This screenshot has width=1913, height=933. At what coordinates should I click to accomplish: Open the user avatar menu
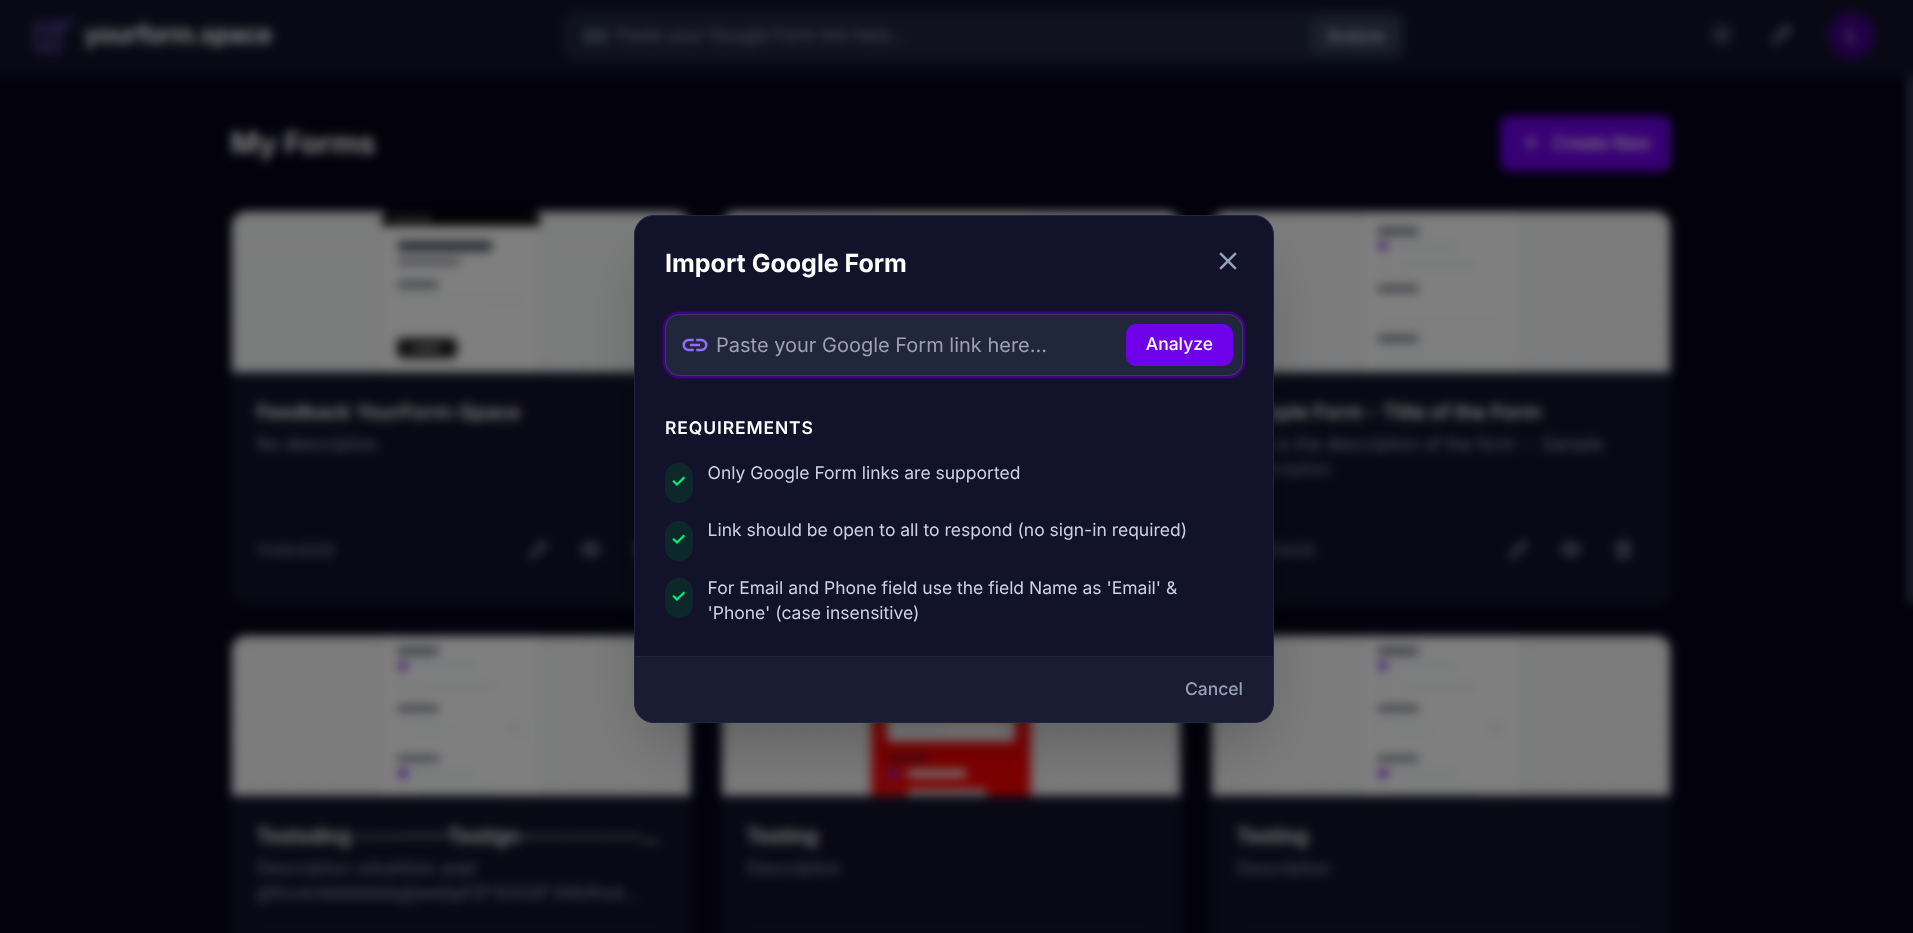point(1850,35)
